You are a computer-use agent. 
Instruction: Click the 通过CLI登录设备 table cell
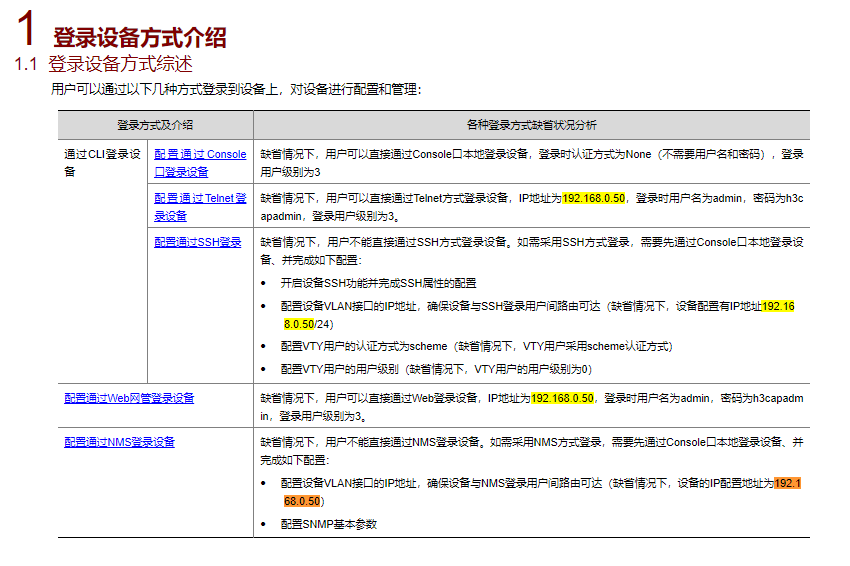click(x=102, y=163)
